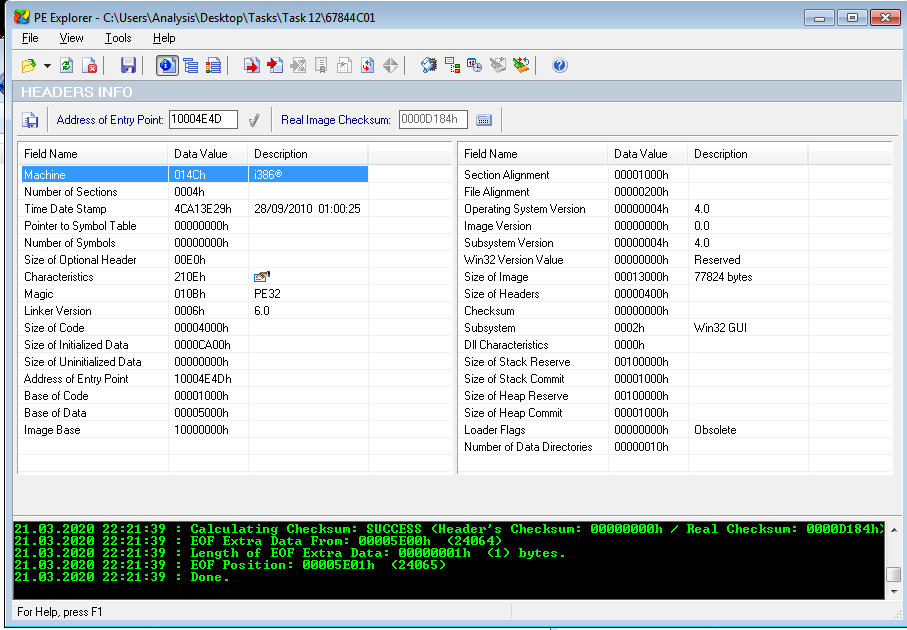Screen dimensions: 907x630
Task: Click the checksum calculator button
Action: click(484, 120)
